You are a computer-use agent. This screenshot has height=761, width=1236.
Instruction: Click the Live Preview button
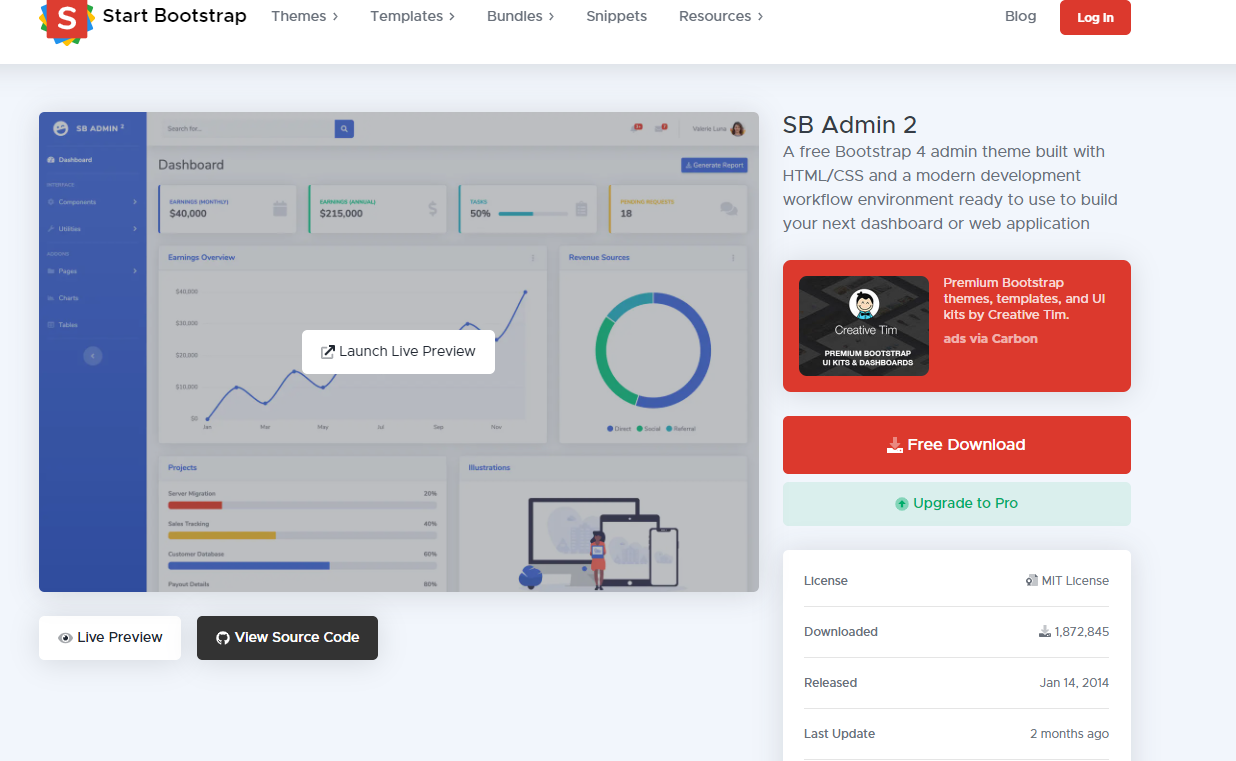click(110, 638)
